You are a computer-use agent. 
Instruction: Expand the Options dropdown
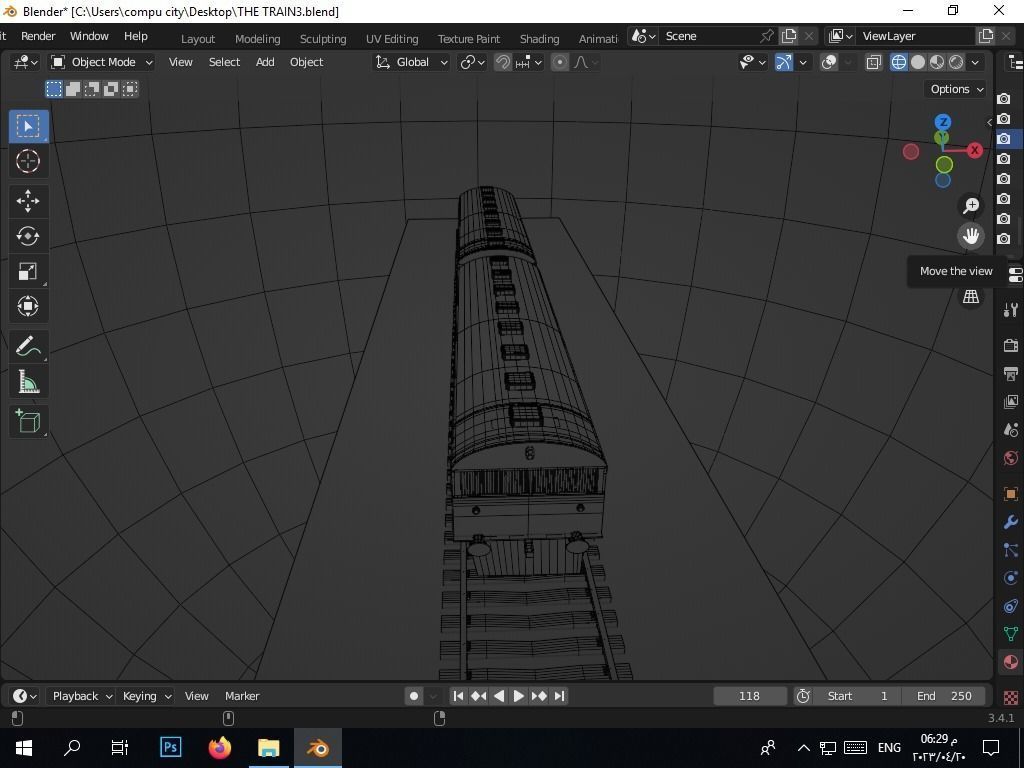[957, 89]
